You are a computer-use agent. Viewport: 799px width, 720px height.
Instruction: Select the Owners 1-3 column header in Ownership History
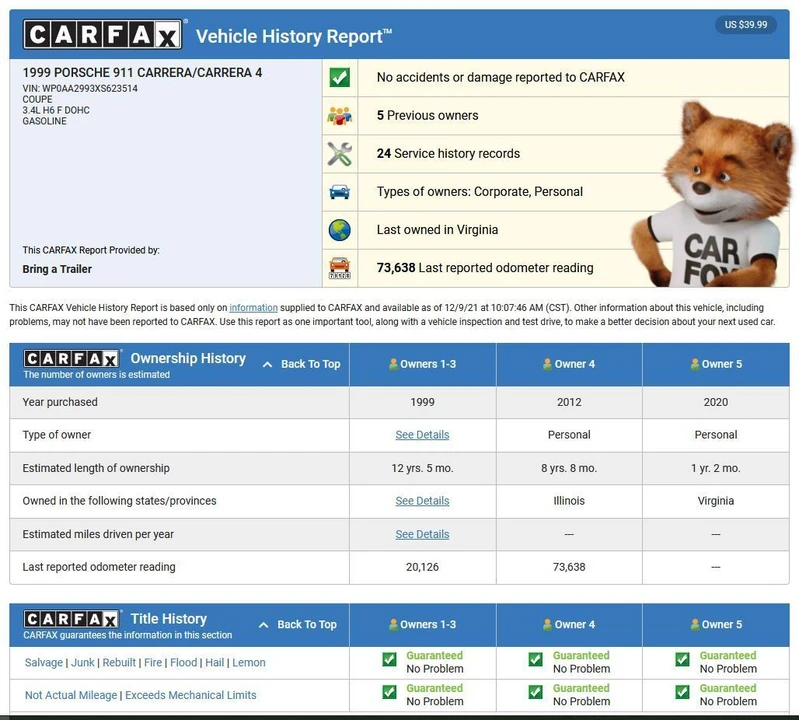pyautogui.click(x=422, y=364)
